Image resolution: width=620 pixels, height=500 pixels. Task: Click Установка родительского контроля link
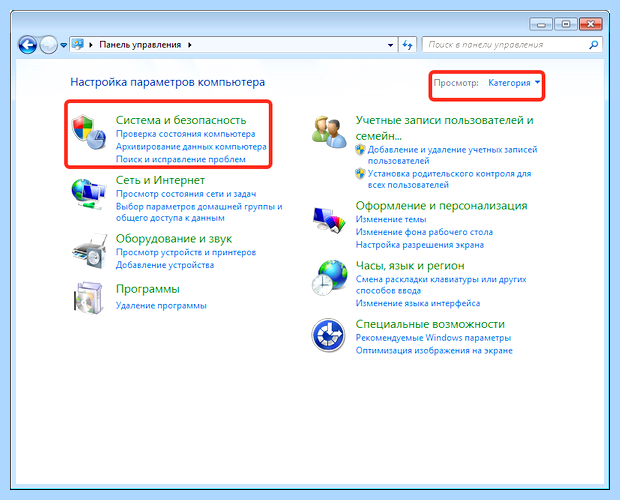point(449,179)
